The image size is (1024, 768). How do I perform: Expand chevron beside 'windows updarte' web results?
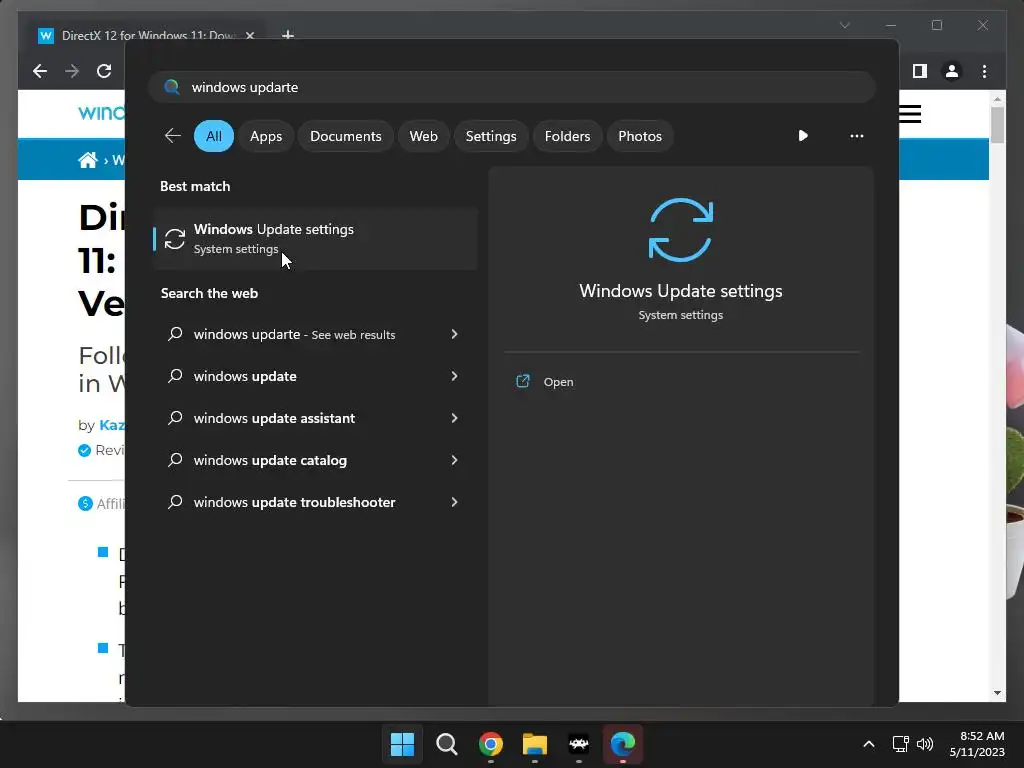[x=454, y=334]
